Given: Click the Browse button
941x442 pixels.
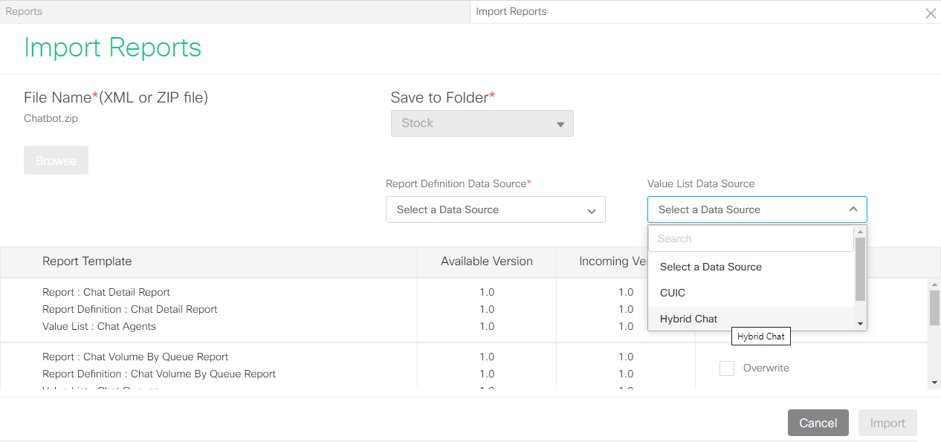Looking at the screenshot, I should pyautogui.click(x=56, y=160).
